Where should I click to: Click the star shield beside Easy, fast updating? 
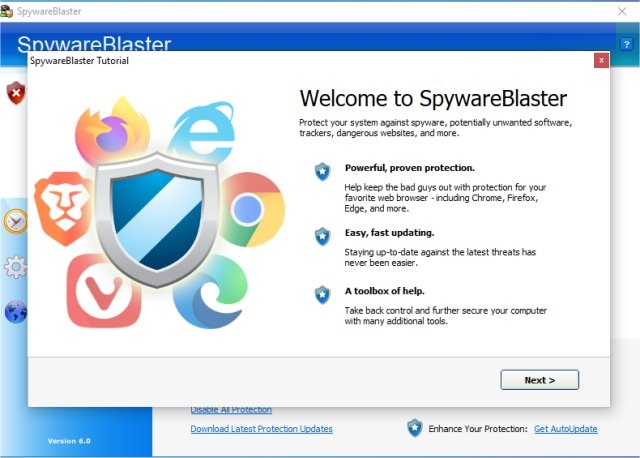322,237
